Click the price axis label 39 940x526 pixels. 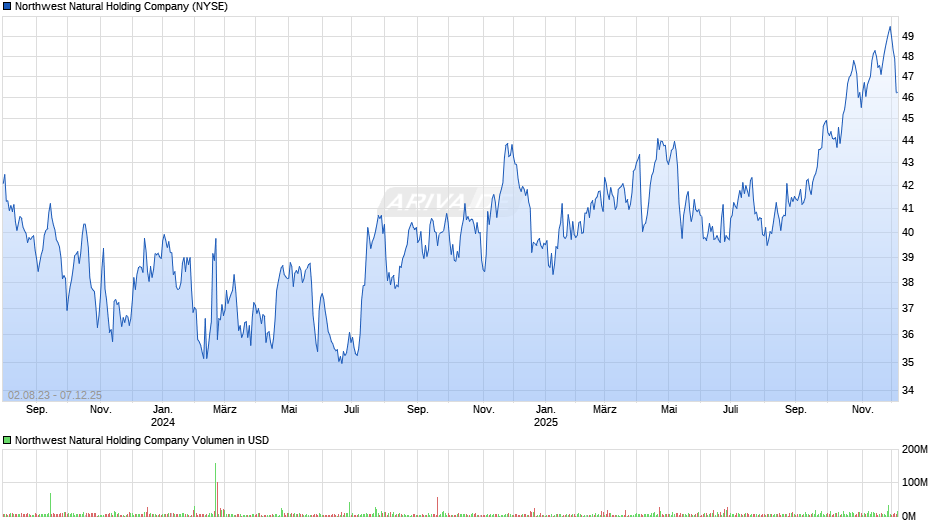908,257
